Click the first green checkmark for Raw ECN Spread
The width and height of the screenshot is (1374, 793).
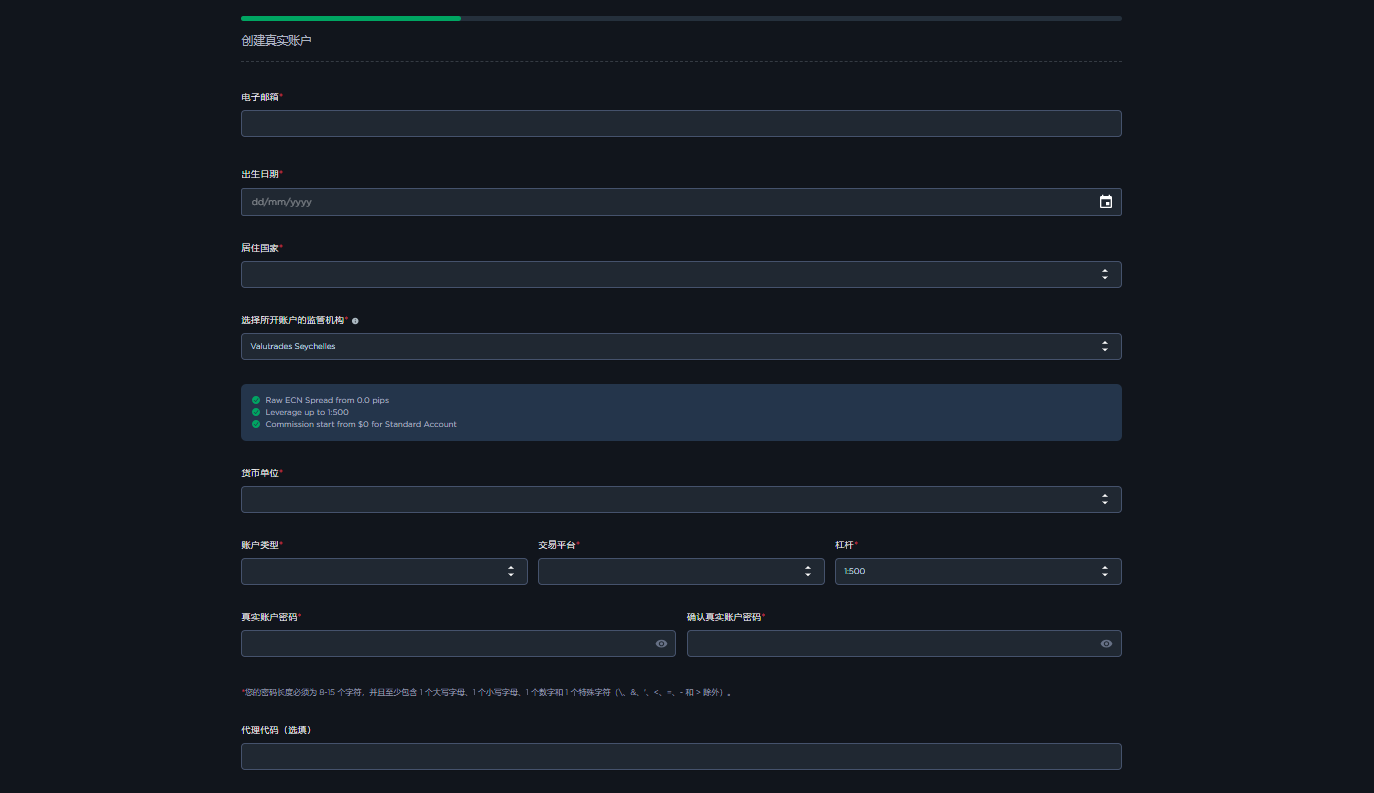[x=256, y=400]
